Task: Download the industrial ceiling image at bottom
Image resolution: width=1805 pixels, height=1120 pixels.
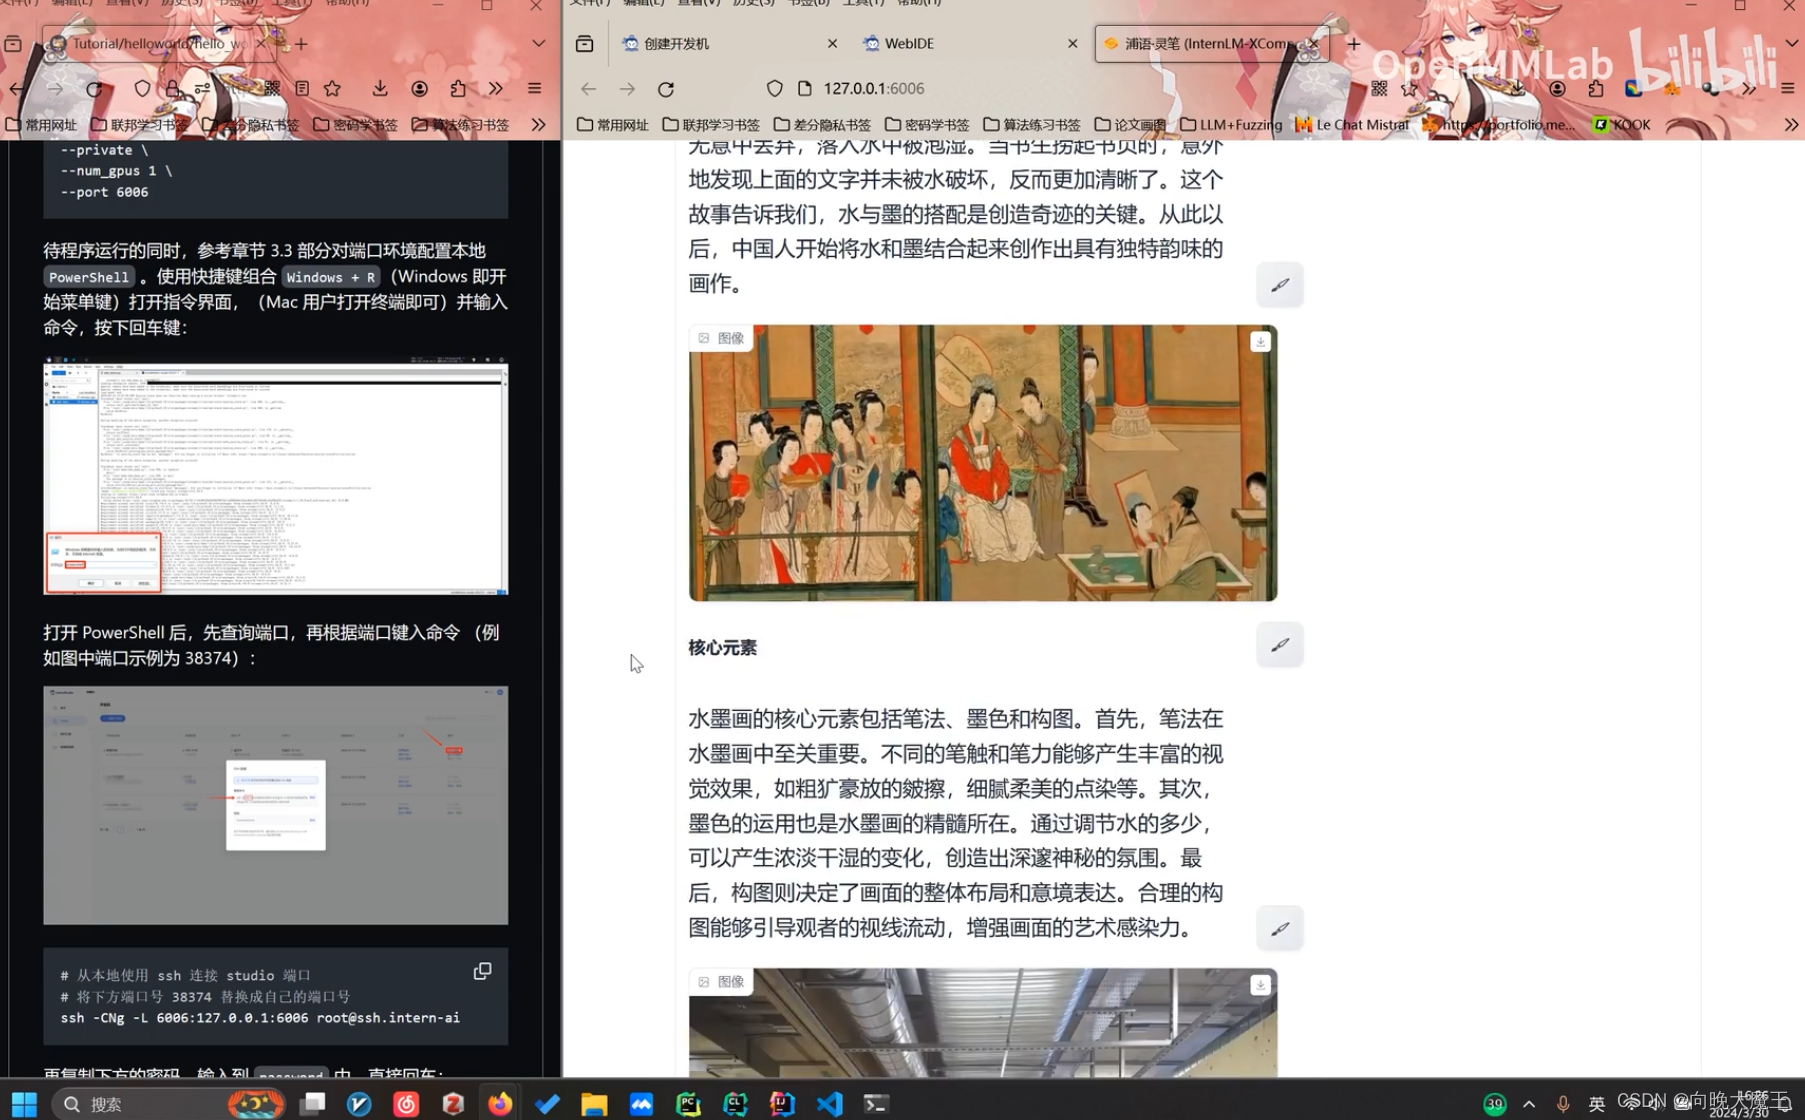Action: coord(1260,985)
